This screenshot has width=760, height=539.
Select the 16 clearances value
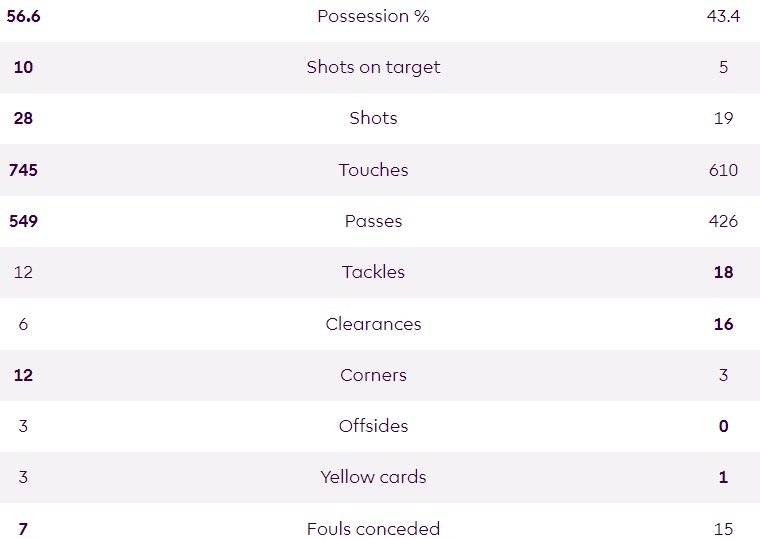tap(723, 324)
